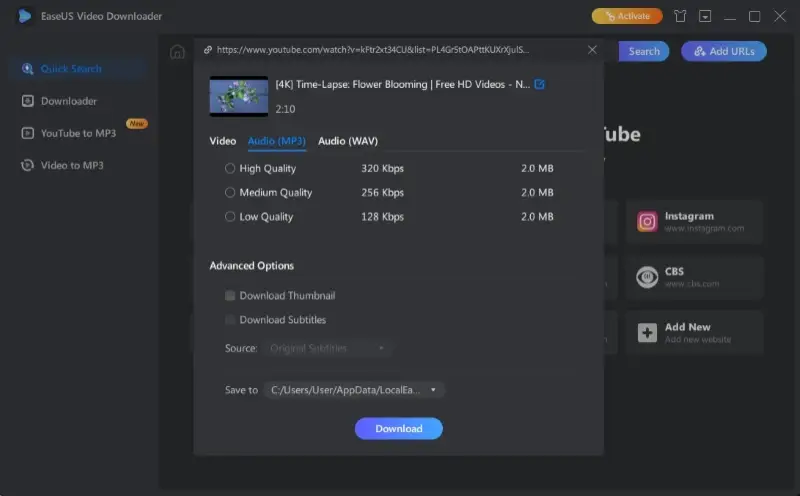Click the '2.0 MB' size on Low Quality row
Screen dimensions: 800x496
point(537,216)
